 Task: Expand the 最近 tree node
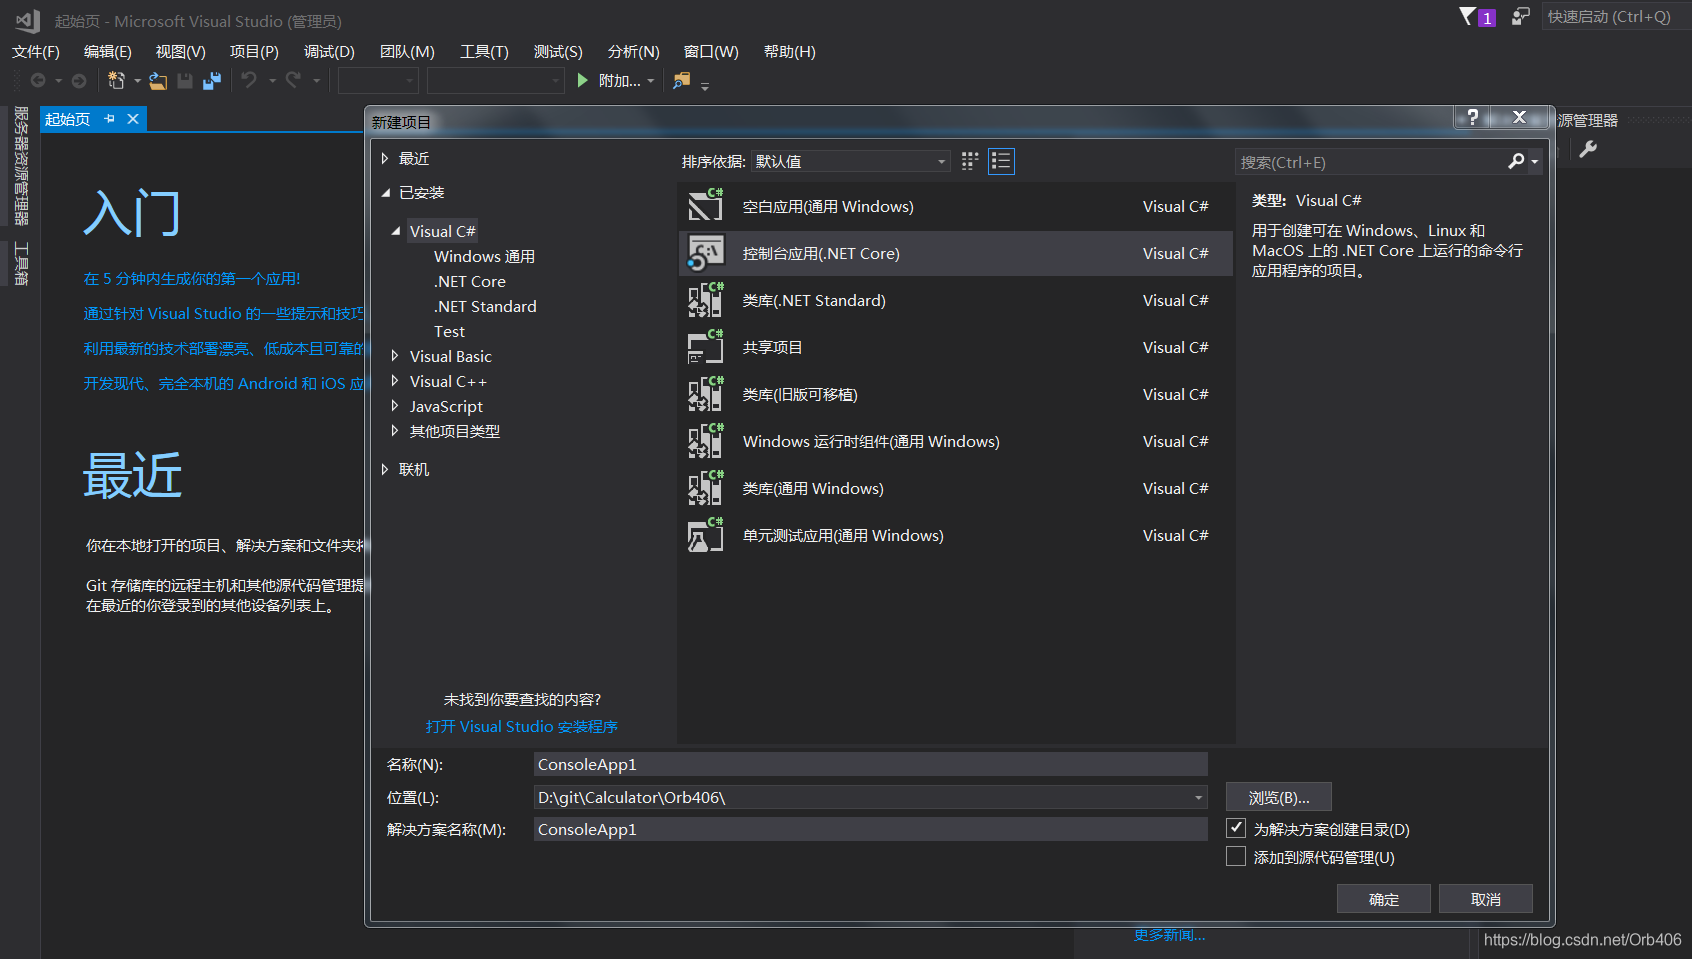(385, 158)
